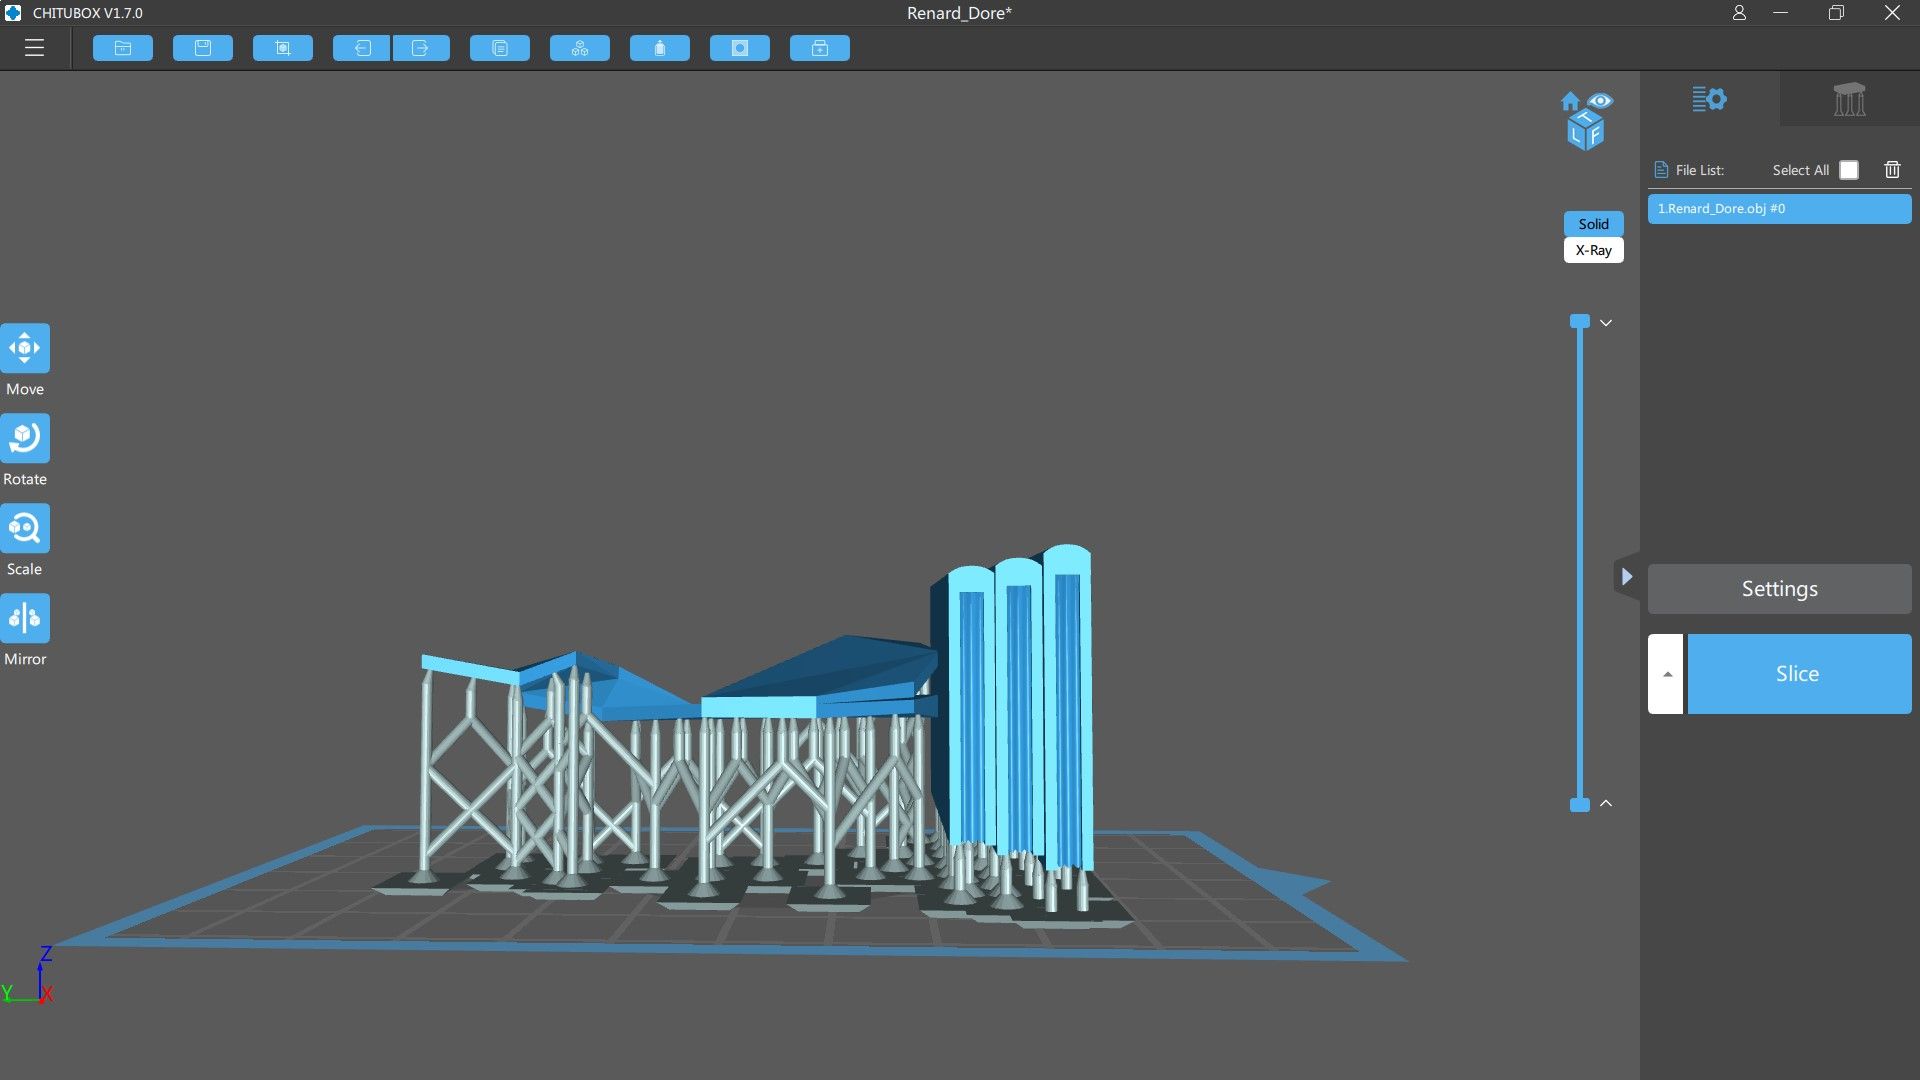Click the top handle of layer slider
Viewport: 1920px width, 1080px height.
pyautogui.click(x=1580, y=321)
